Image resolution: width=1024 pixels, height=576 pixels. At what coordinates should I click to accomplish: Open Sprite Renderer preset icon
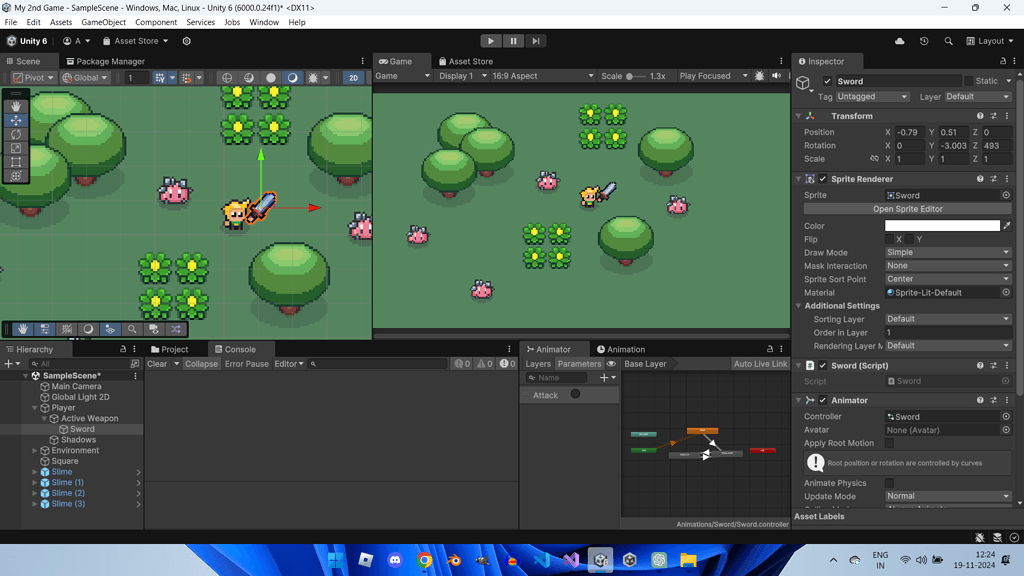(993, 178)
